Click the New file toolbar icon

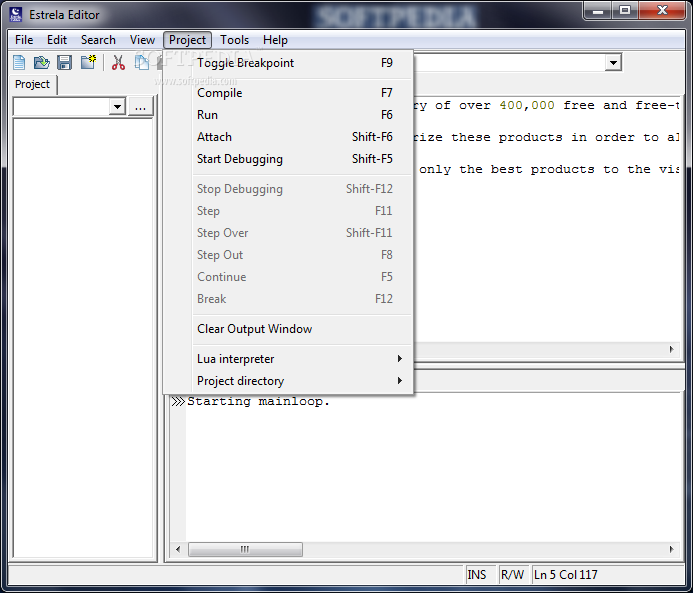[x=19, y=63]
